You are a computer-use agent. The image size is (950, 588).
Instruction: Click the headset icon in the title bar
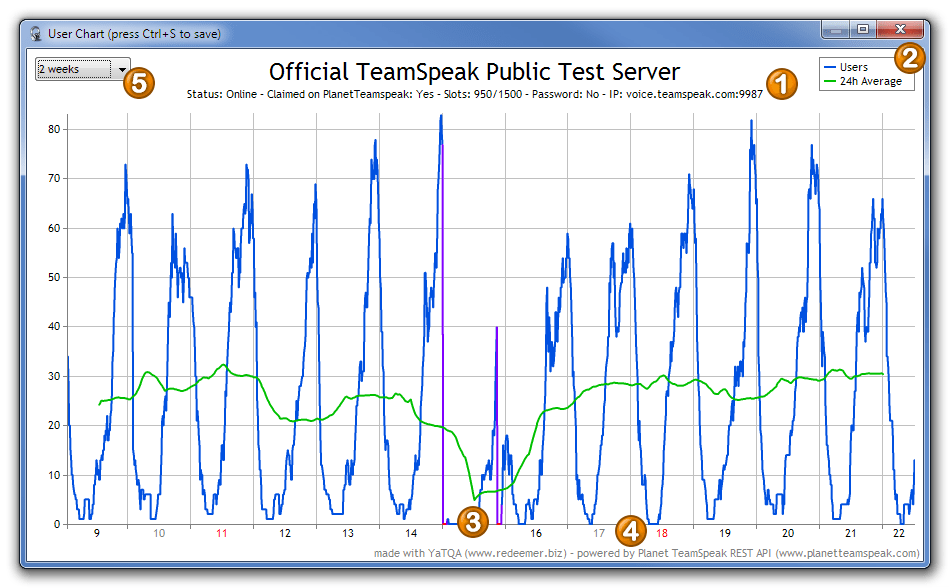point(36,34)
